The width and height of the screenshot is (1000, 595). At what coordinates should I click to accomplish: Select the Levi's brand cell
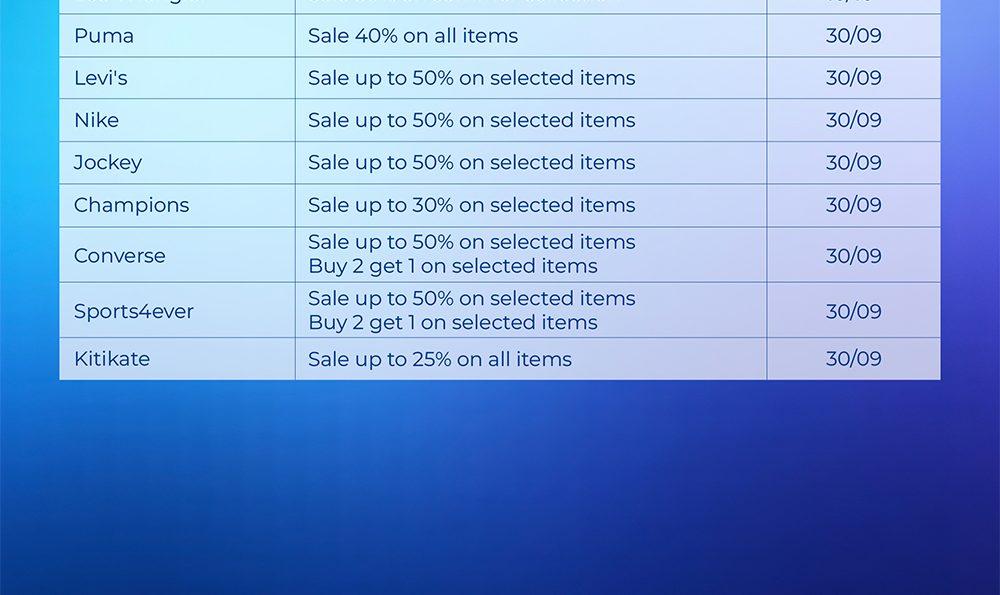coord(102,78)
